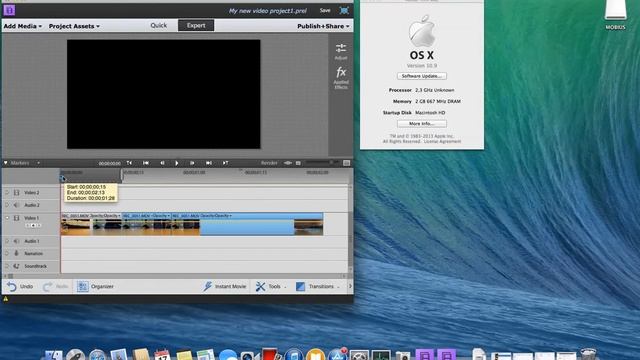The height and width of the screenshot is (360, 640).
Task: Click the Narration microphone icon
Action: (x=17, y=253)
